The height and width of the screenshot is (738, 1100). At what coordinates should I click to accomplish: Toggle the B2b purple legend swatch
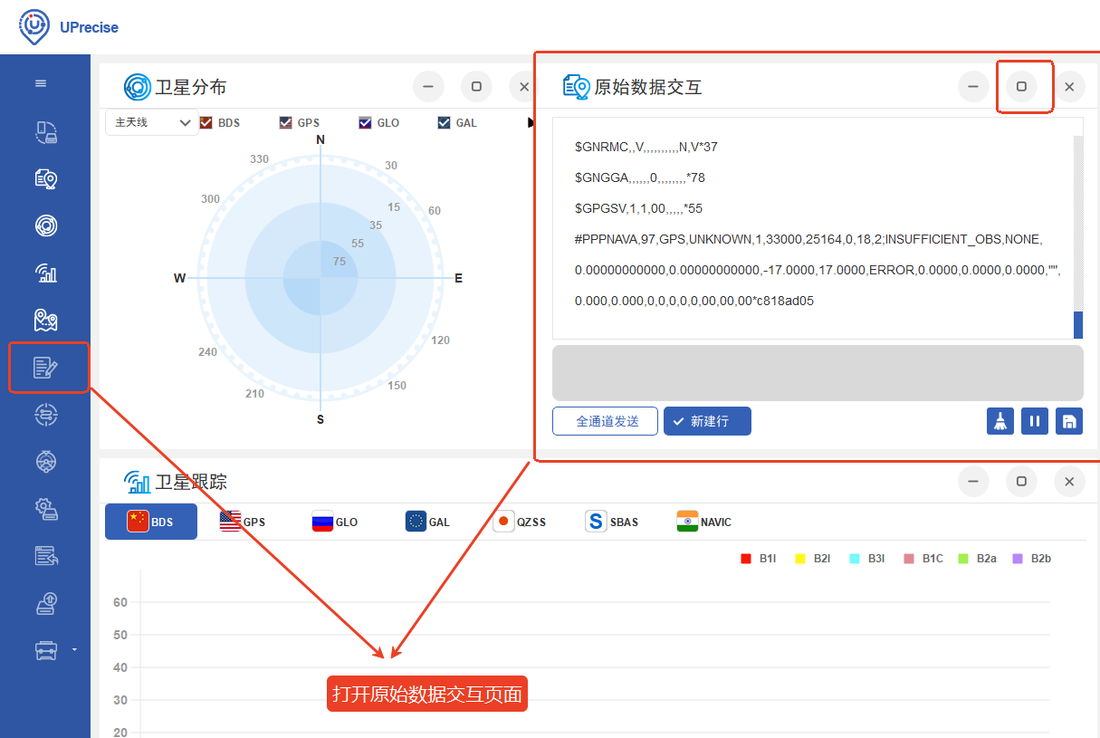point(1017,558)
